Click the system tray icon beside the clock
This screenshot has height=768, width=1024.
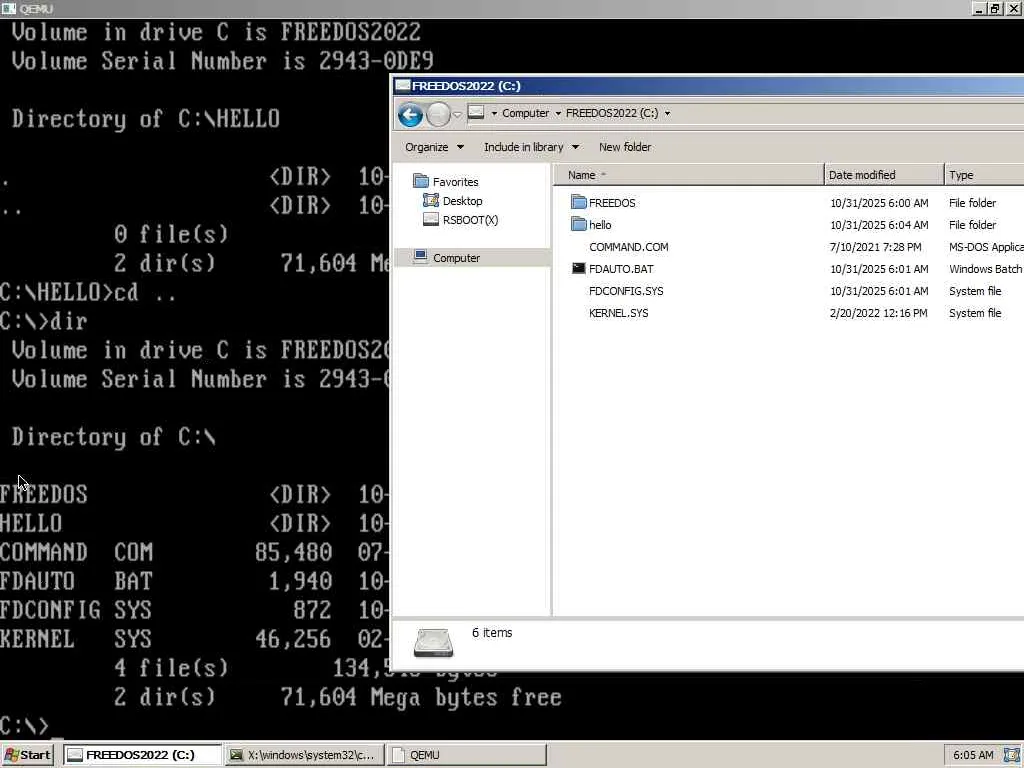[1012, 755]
